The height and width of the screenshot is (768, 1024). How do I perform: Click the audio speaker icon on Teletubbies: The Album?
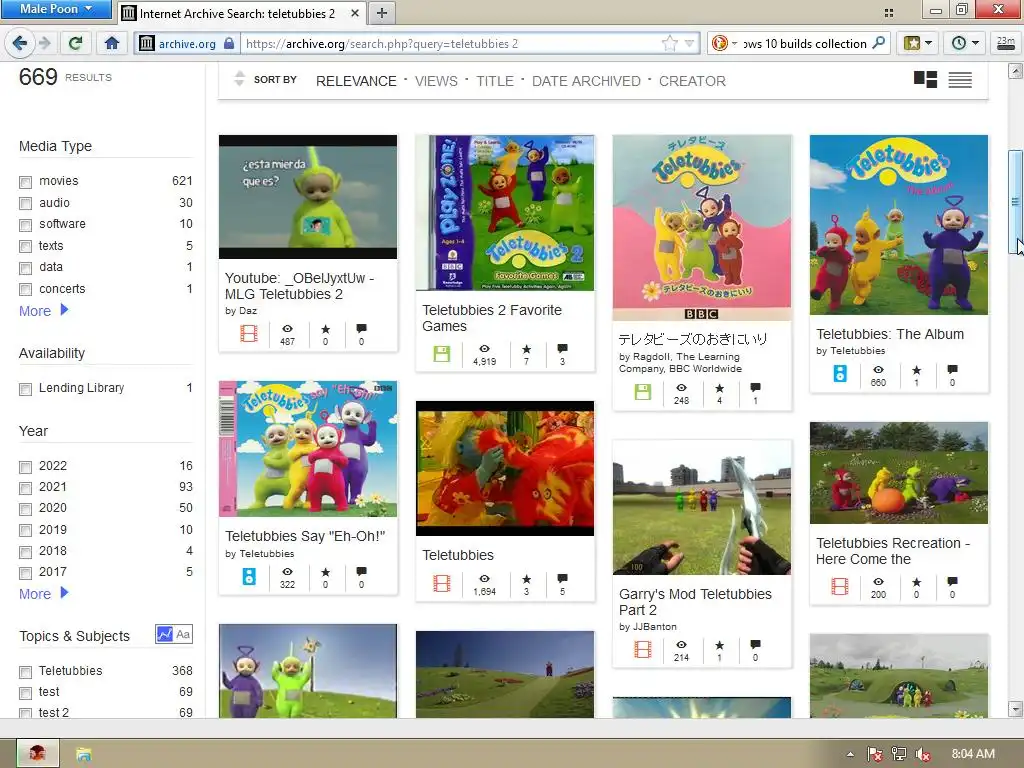click(x=840, y=374)
